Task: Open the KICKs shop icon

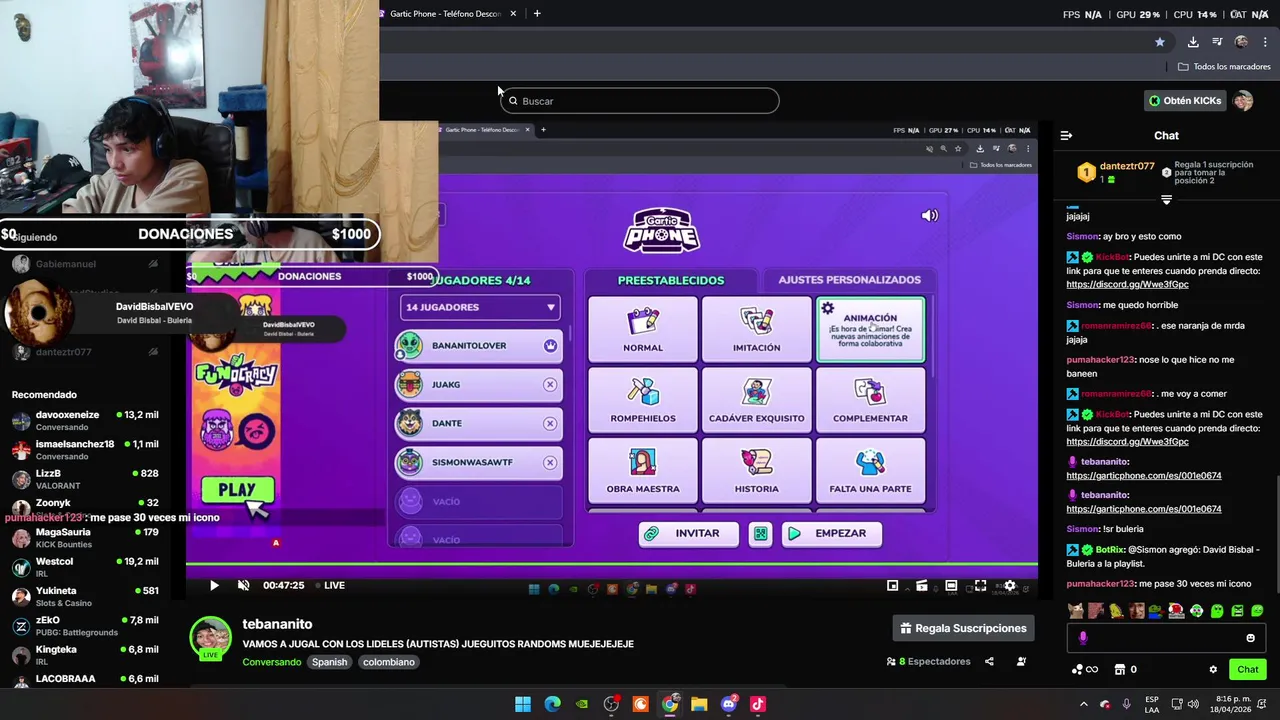Action: tap(1120, 669)
